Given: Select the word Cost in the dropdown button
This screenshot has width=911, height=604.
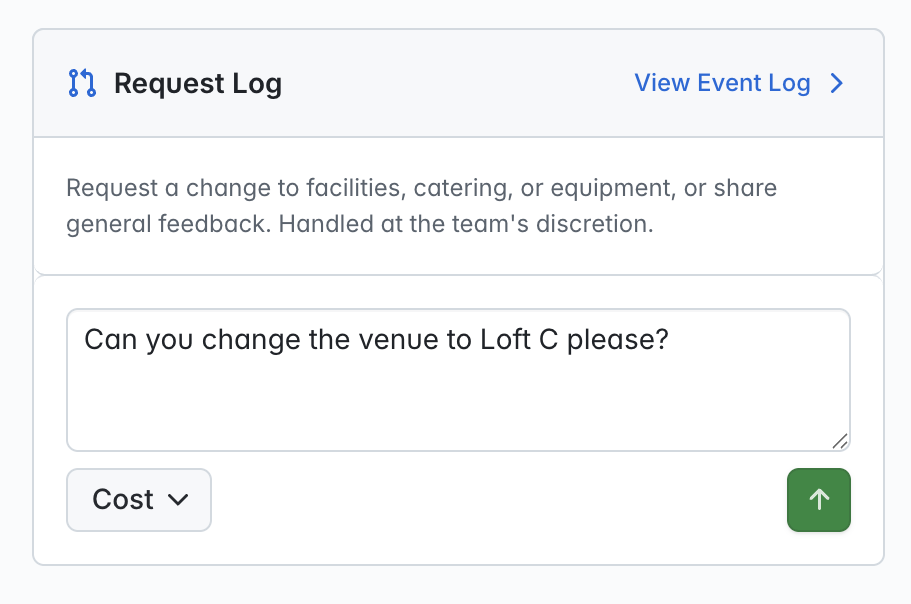Looking at the screenshot, I should 123,499.
